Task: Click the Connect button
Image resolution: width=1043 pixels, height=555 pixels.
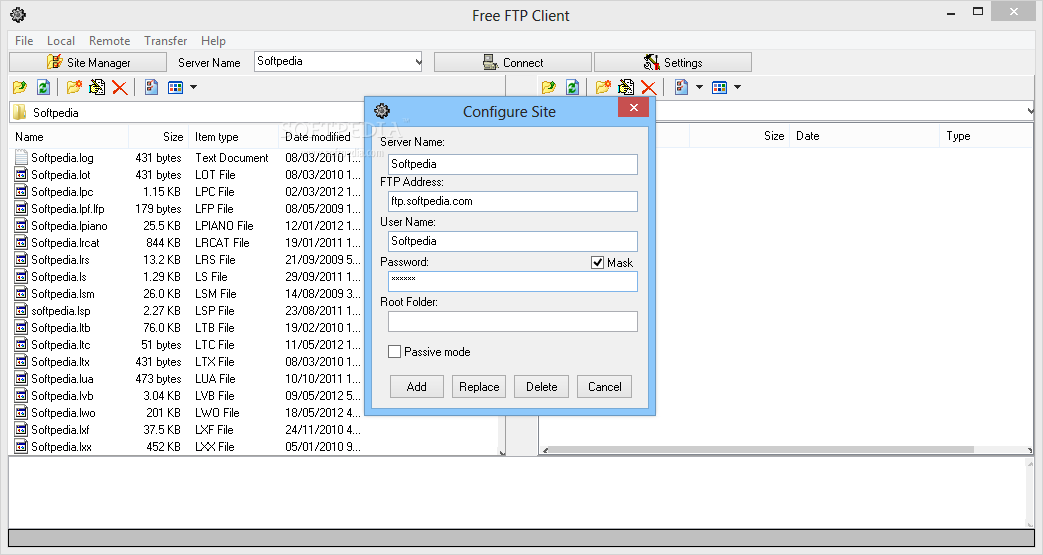Action: 513,62
